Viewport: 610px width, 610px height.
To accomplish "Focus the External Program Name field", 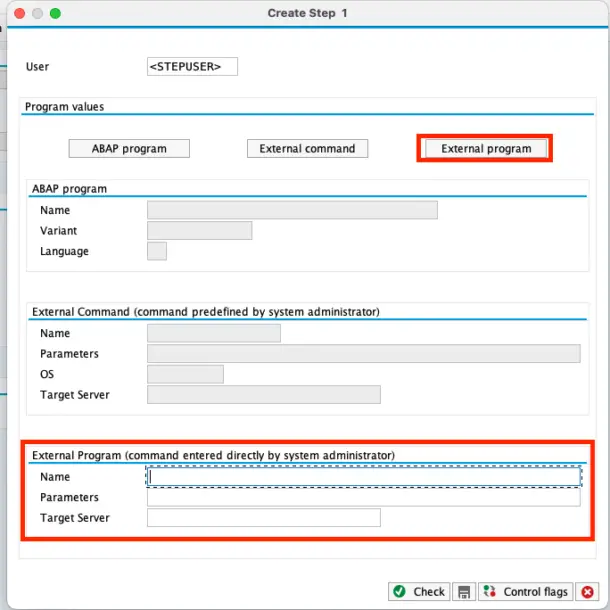I will pos(364,477).
